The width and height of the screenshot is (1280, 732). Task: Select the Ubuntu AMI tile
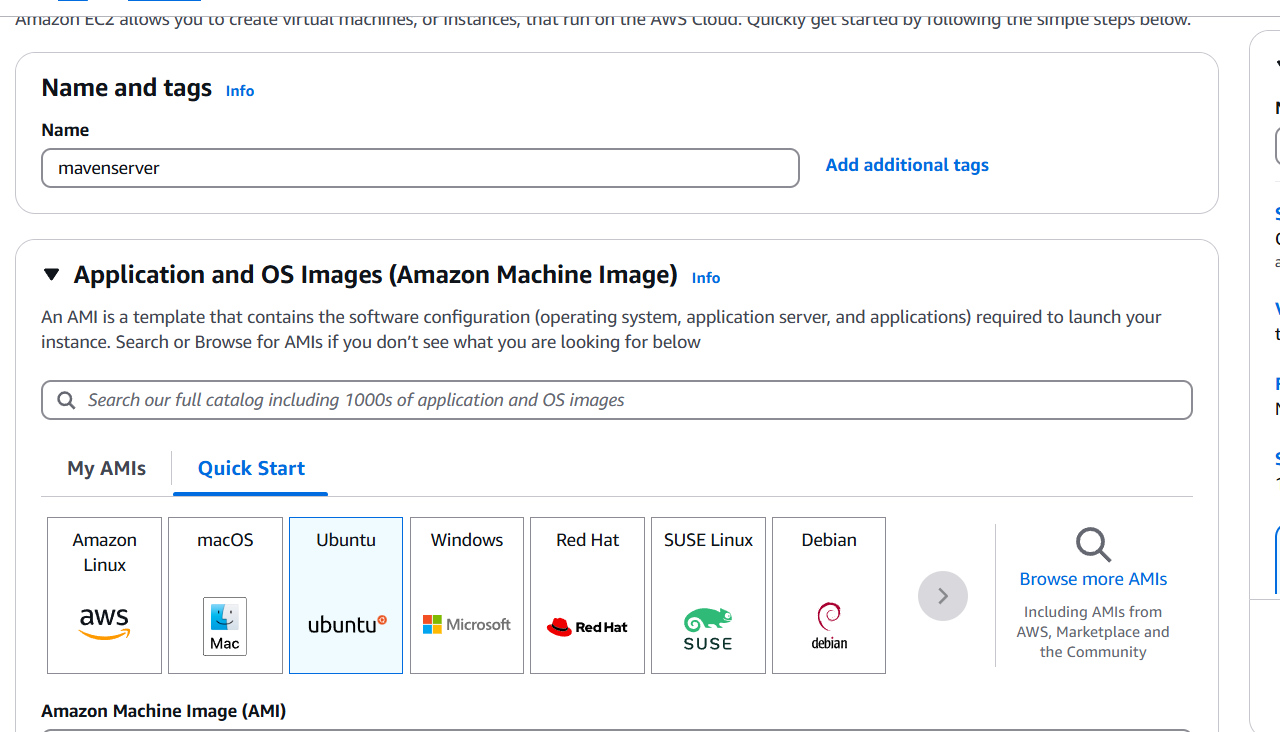pyautogui.click(x=346, y=595)
